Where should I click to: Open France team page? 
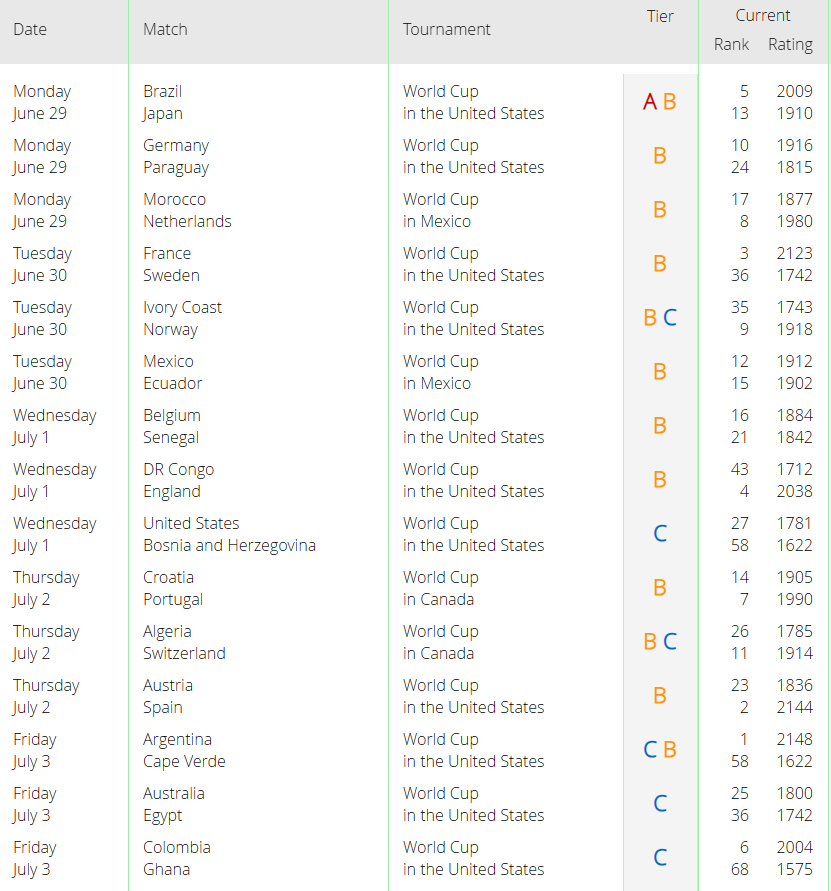(x=167, y=253)
